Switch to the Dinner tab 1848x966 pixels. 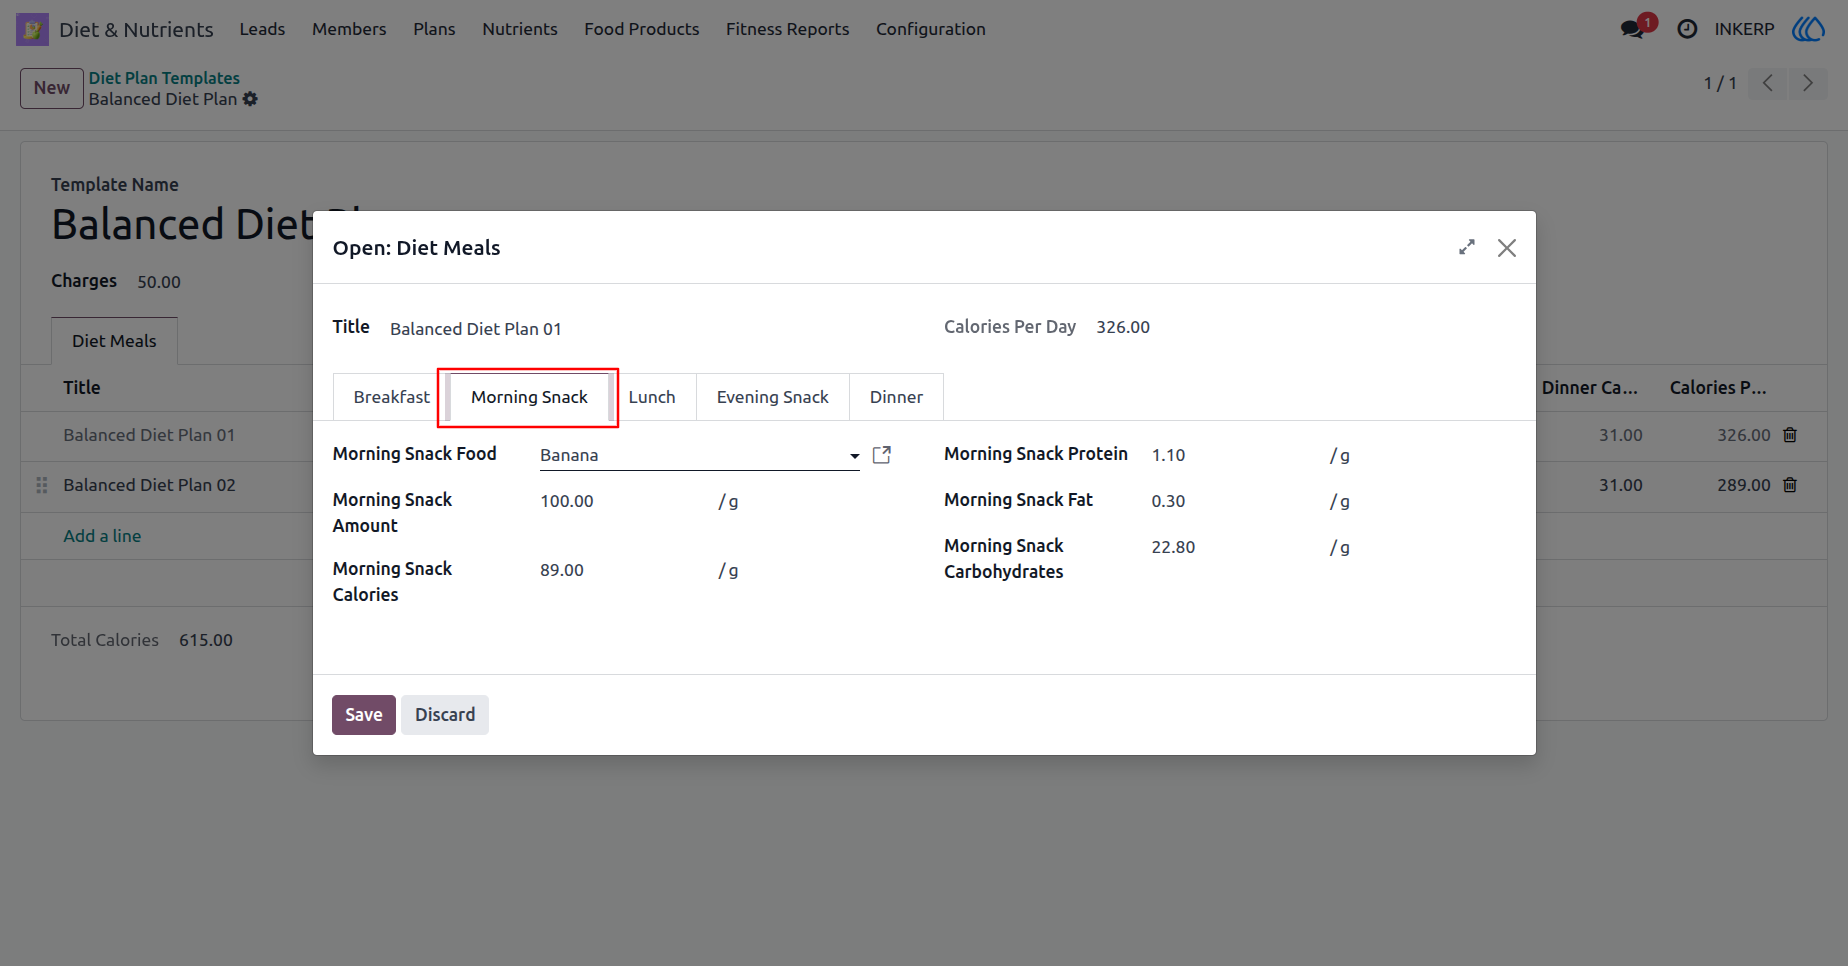896,397
